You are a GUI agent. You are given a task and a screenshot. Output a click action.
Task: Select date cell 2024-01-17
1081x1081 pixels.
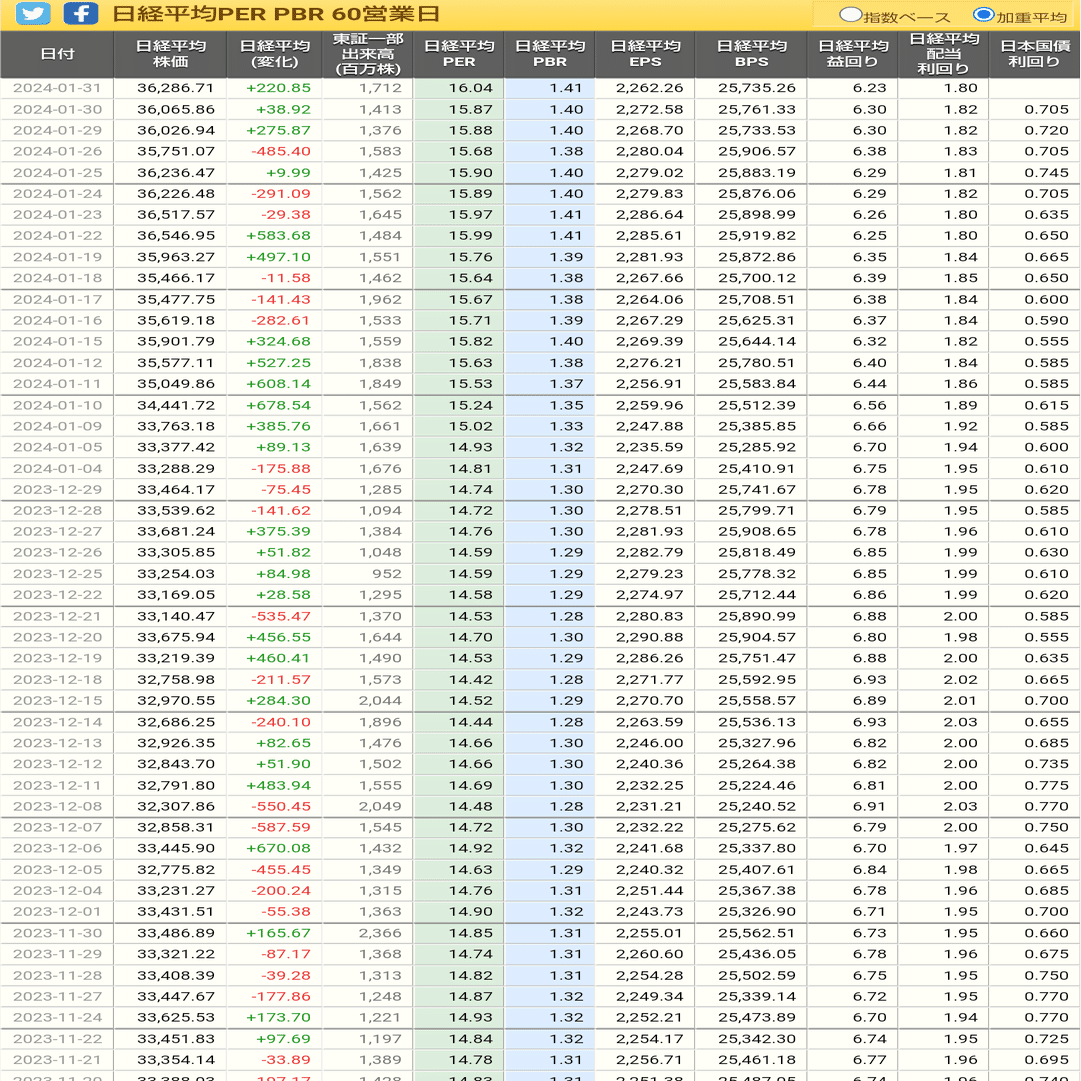(57, 300)
